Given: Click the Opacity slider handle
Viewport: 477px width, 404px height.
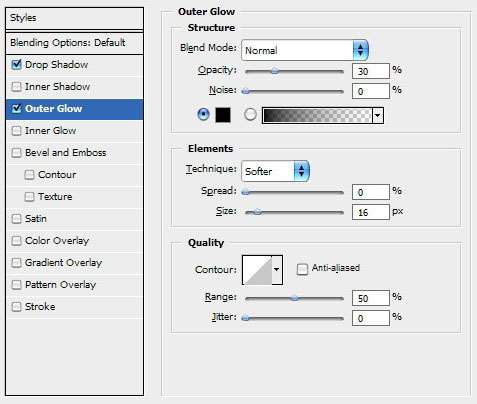Looking at the screenshot, I should 275,71.
